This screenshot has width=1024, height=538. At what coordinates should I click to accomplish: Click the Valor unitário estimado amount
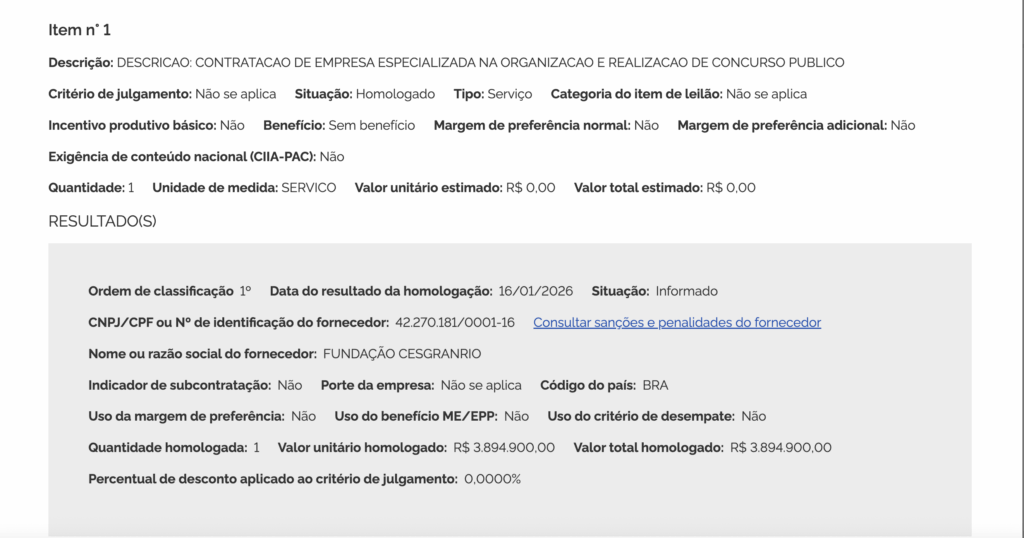(530, 188)
